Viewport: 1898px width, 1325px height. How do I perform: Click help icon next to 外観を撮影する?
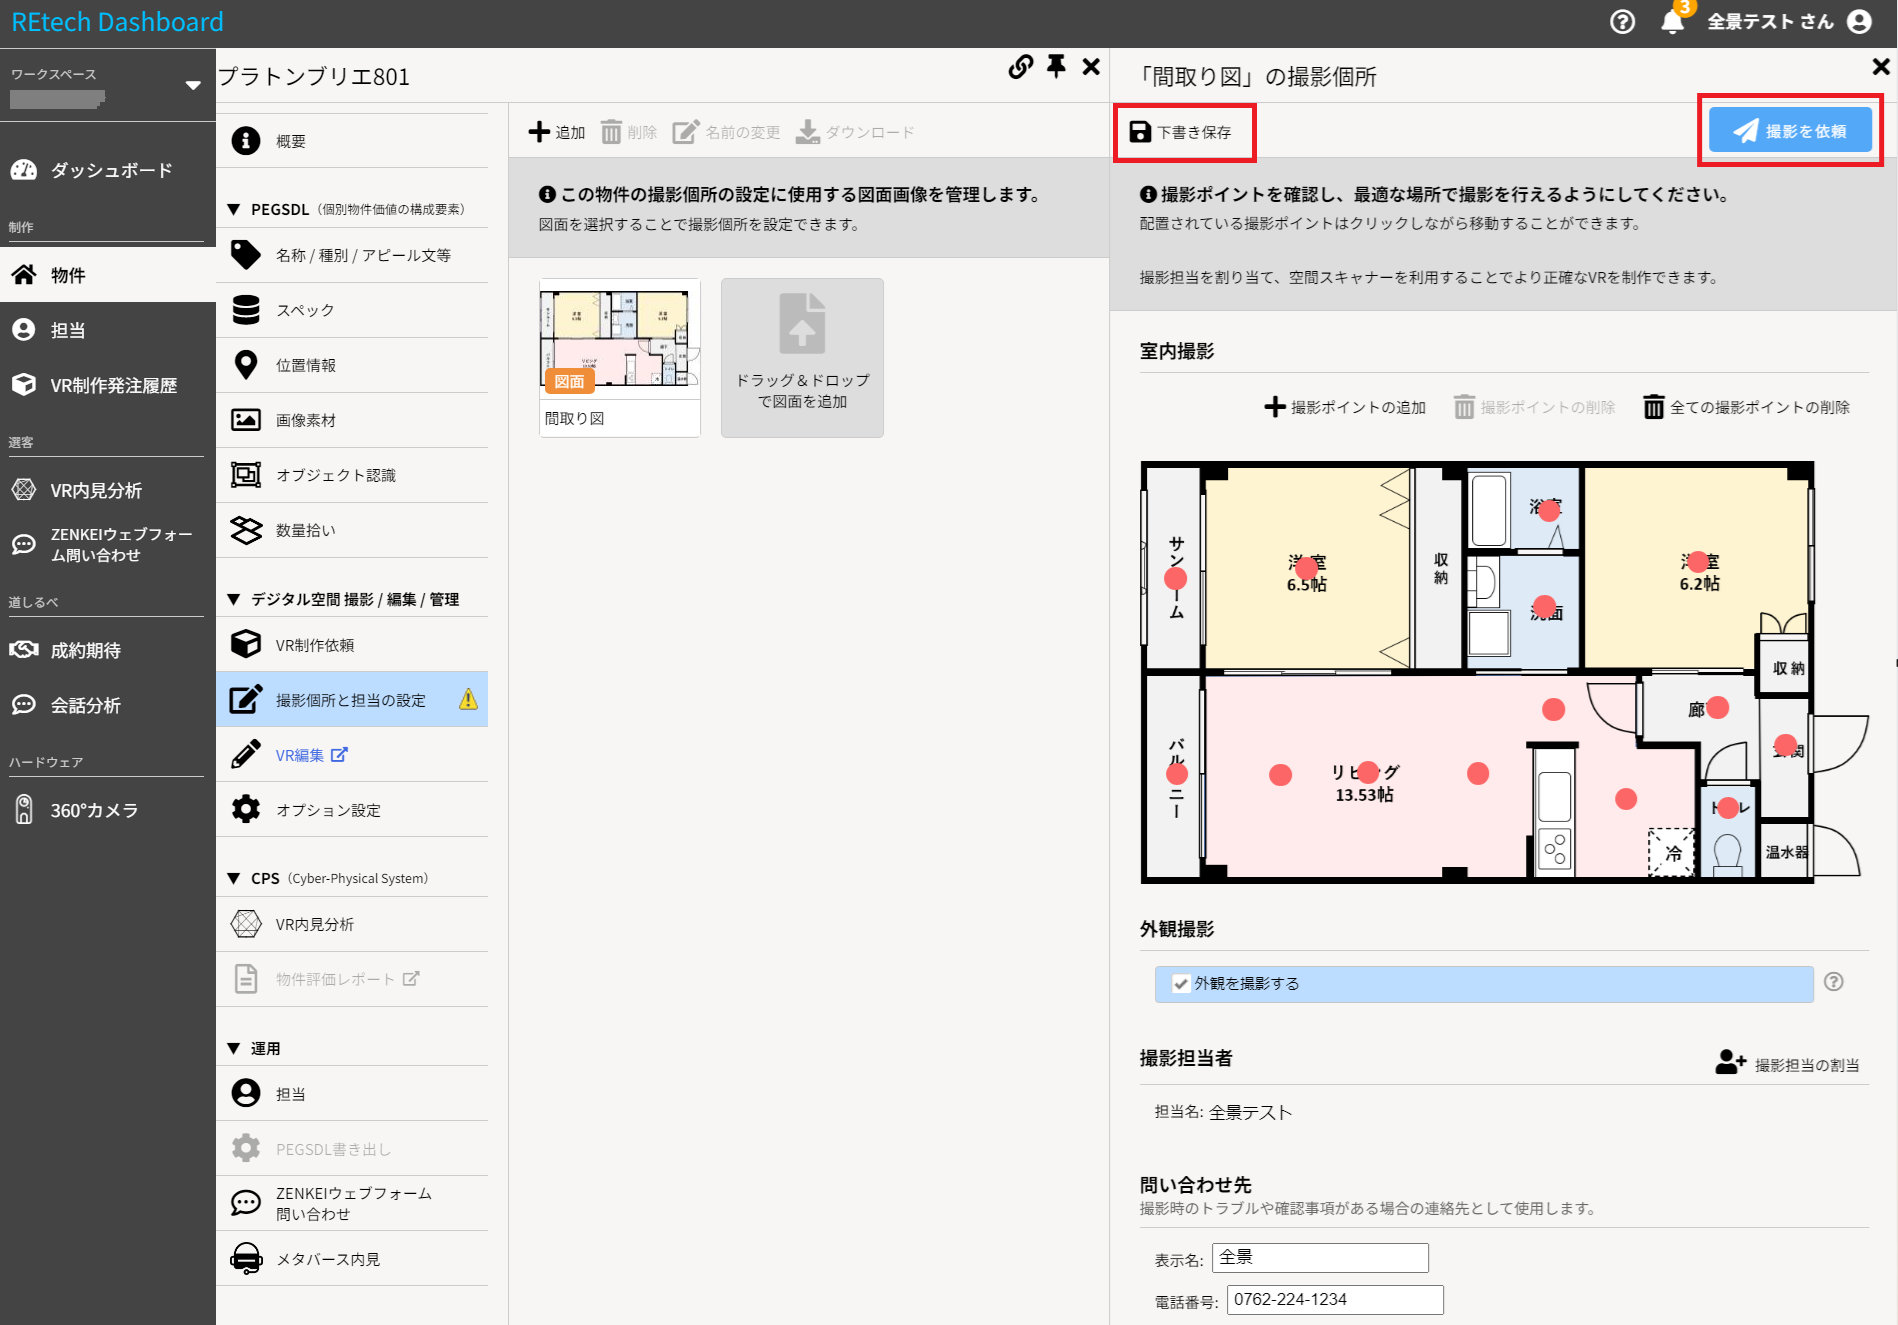(x=1833, y=982)
